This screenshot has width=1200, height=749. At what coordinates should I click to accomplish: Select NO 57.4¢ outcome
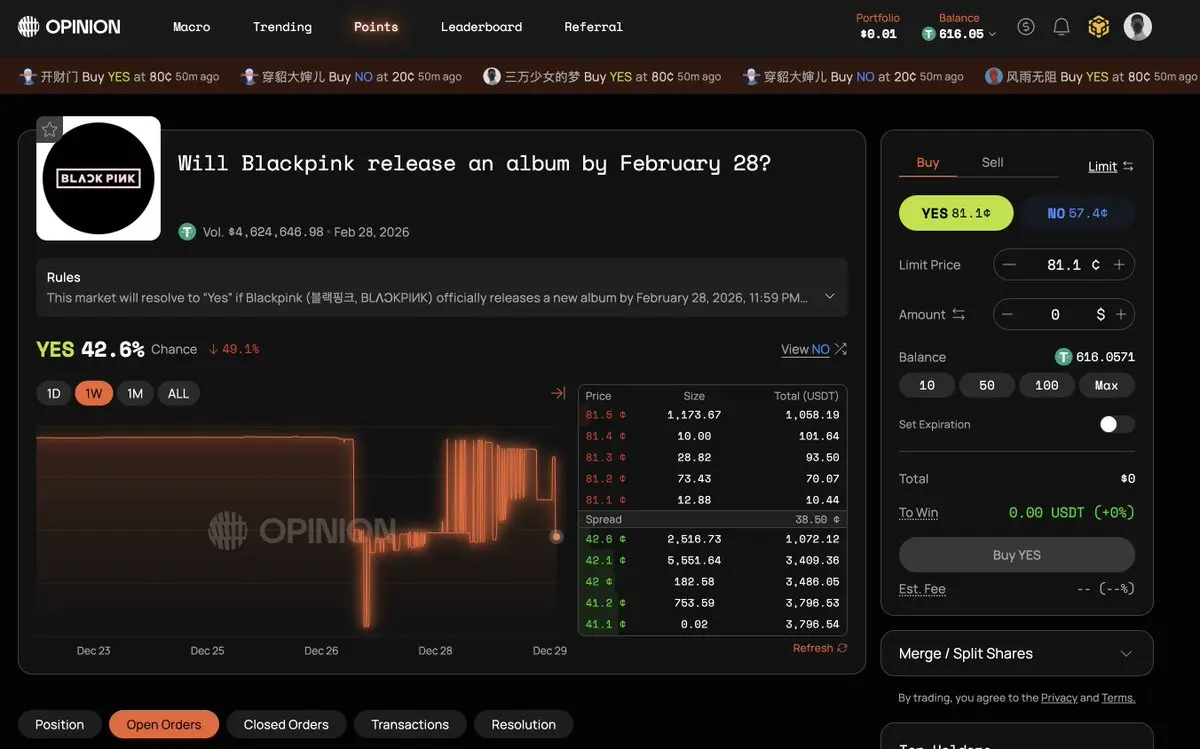point(1077,213)
